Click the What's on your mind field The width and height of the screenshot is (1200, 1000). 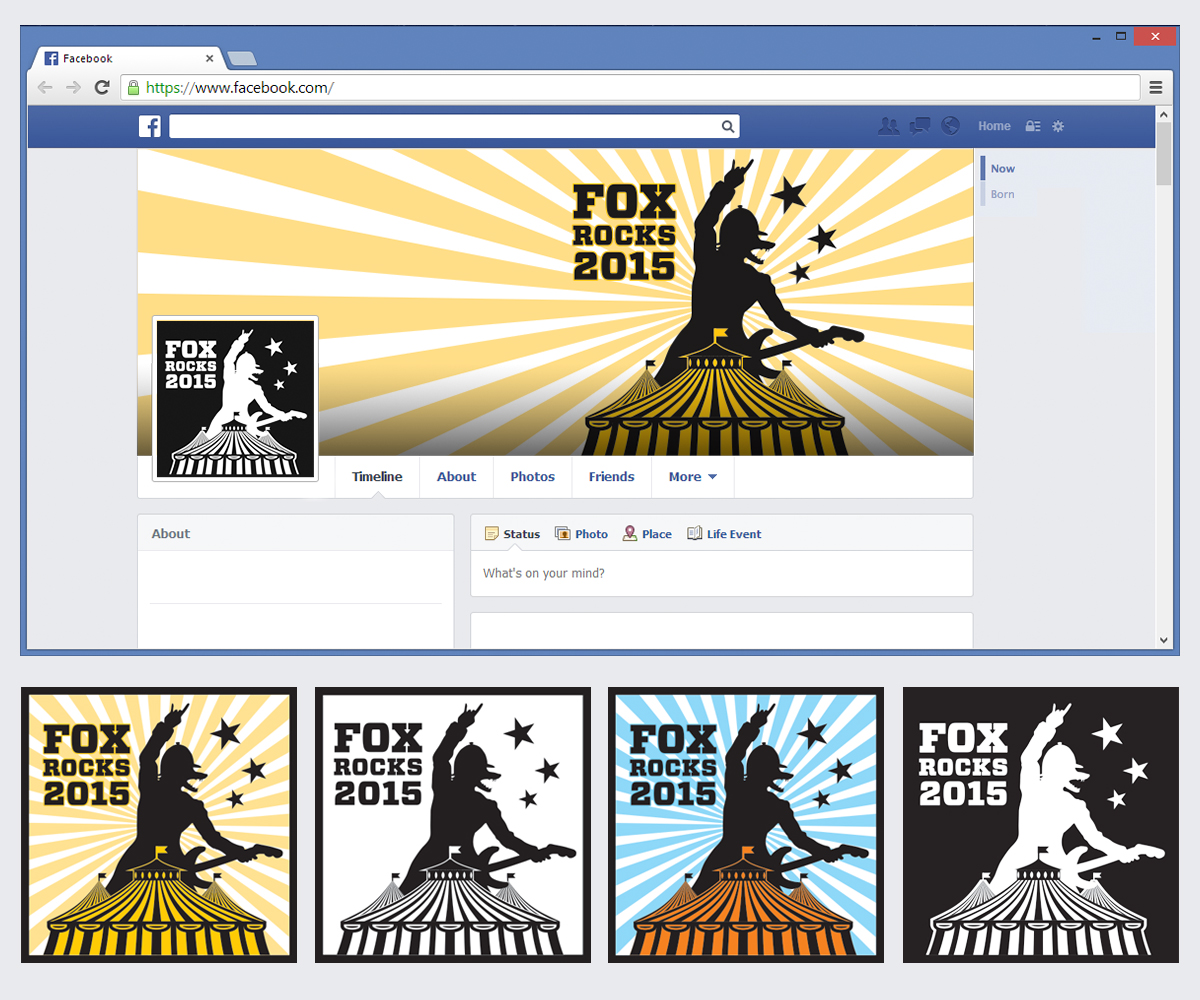point(721,574)
